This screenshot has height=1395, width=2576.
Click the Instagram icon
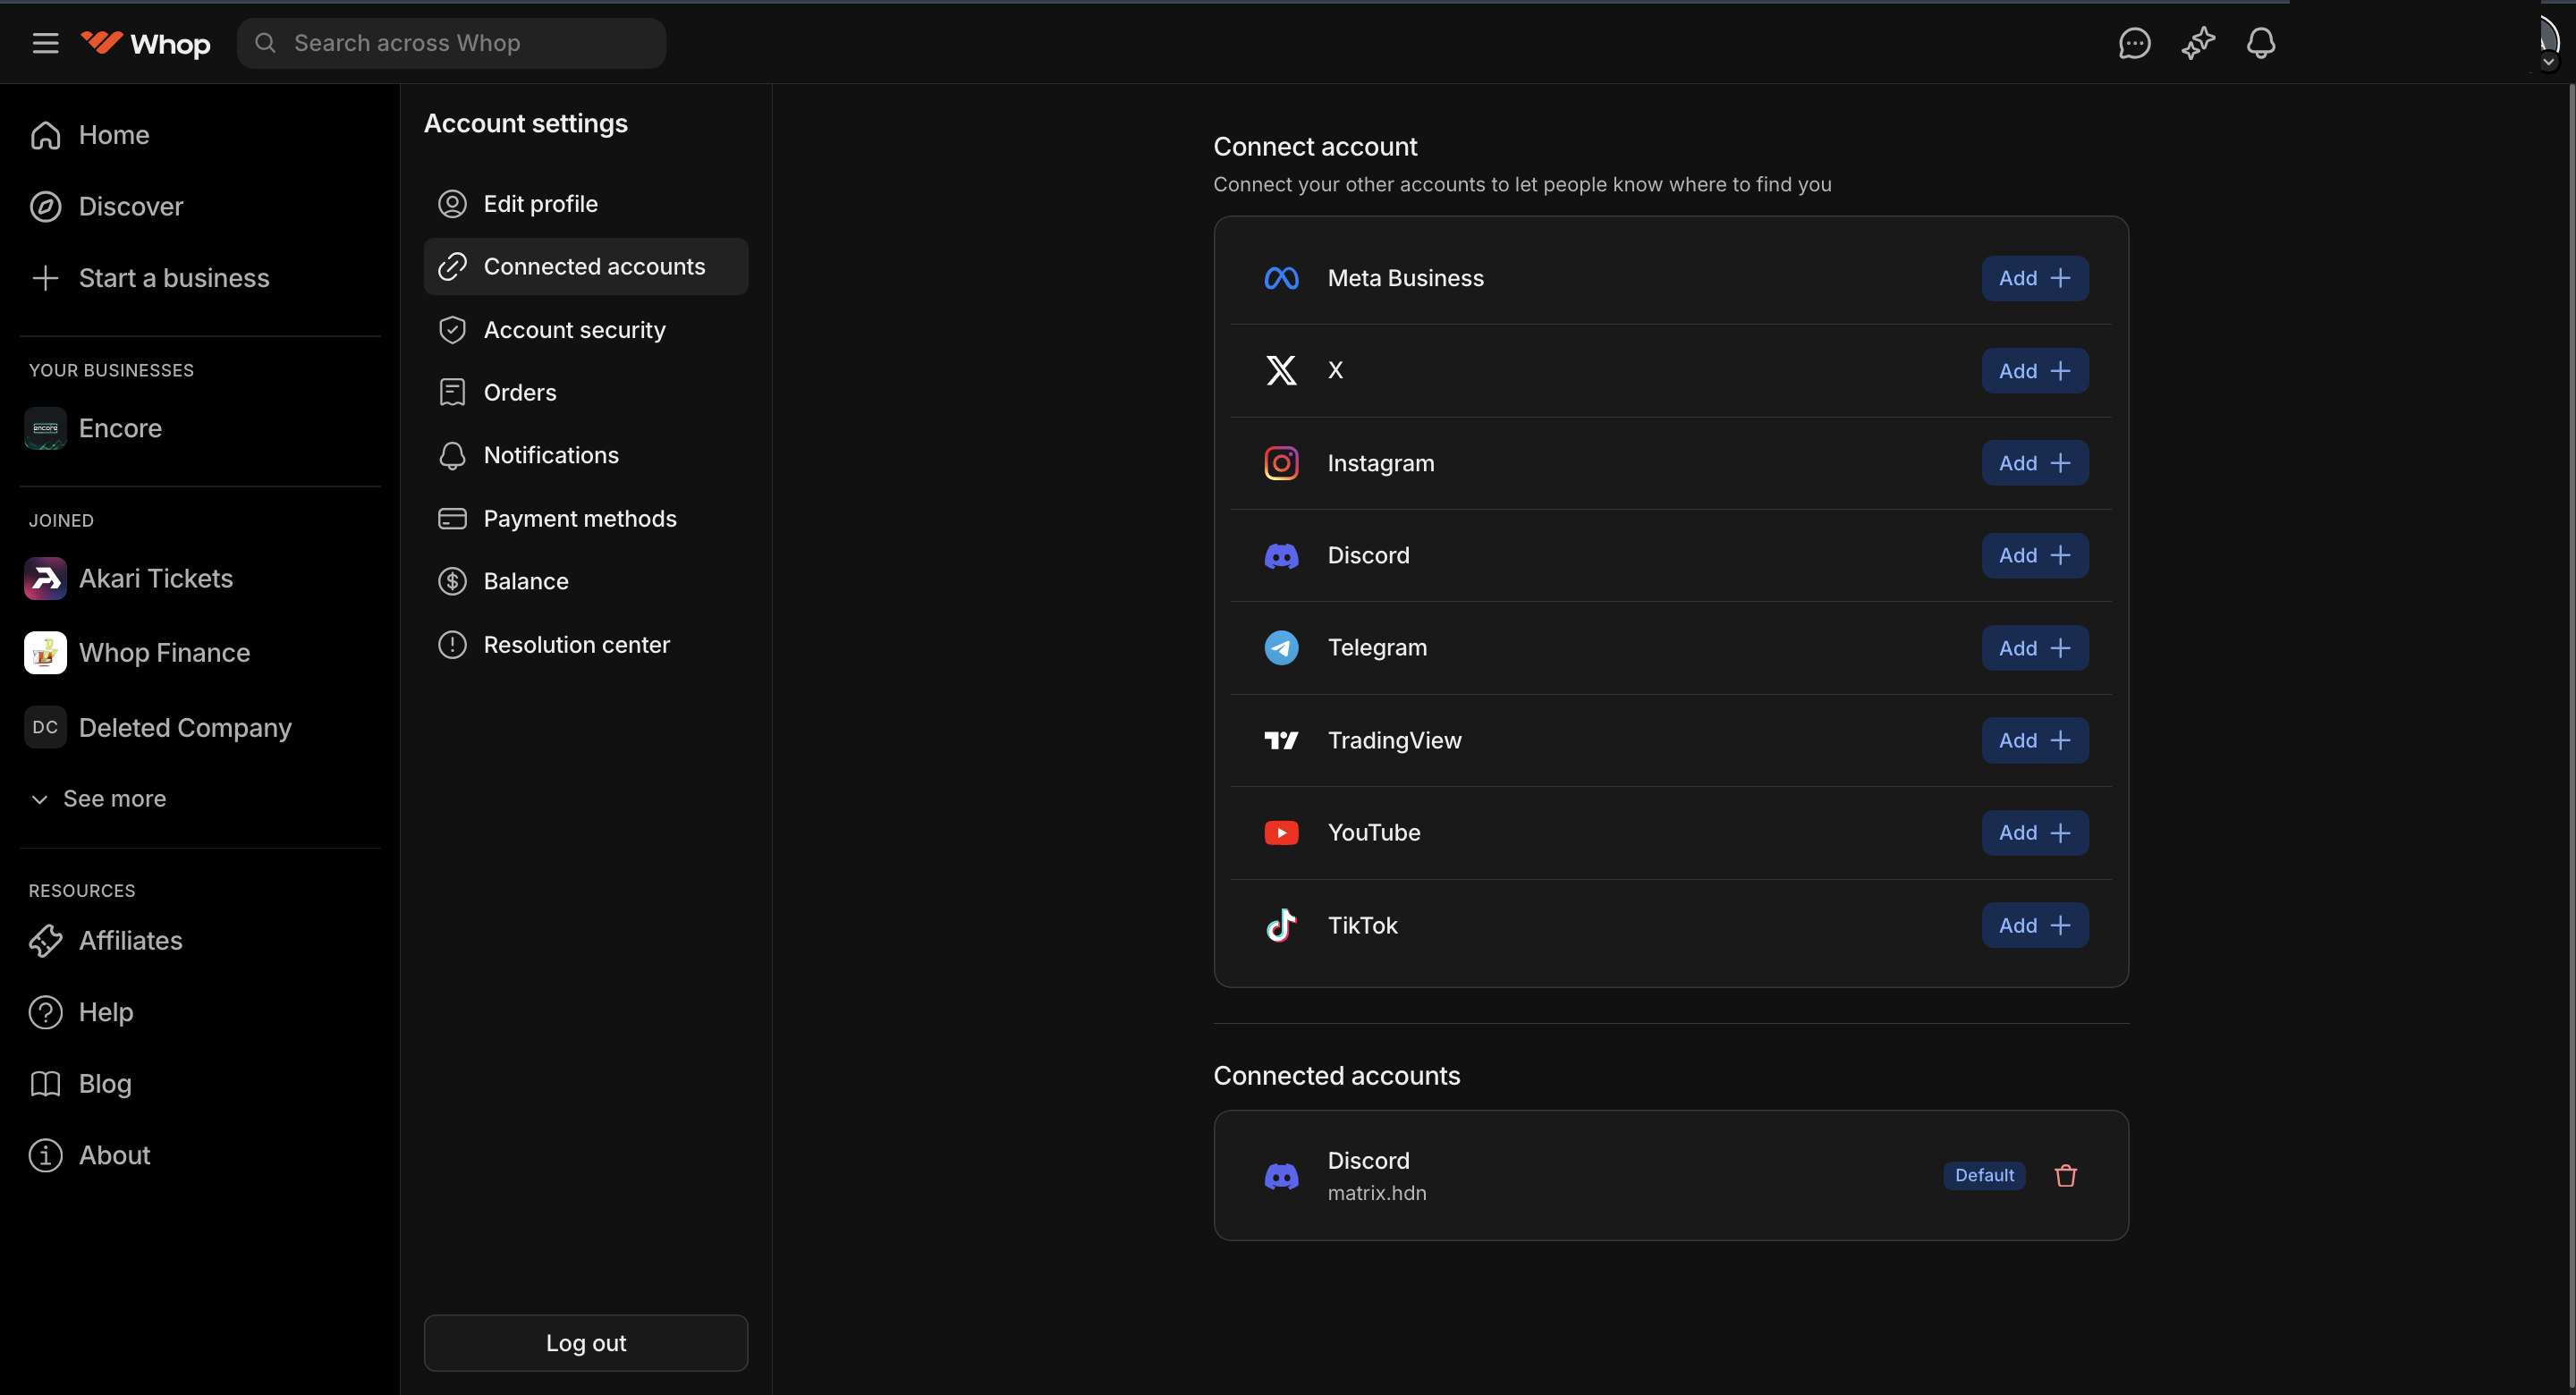point(1281,462)
